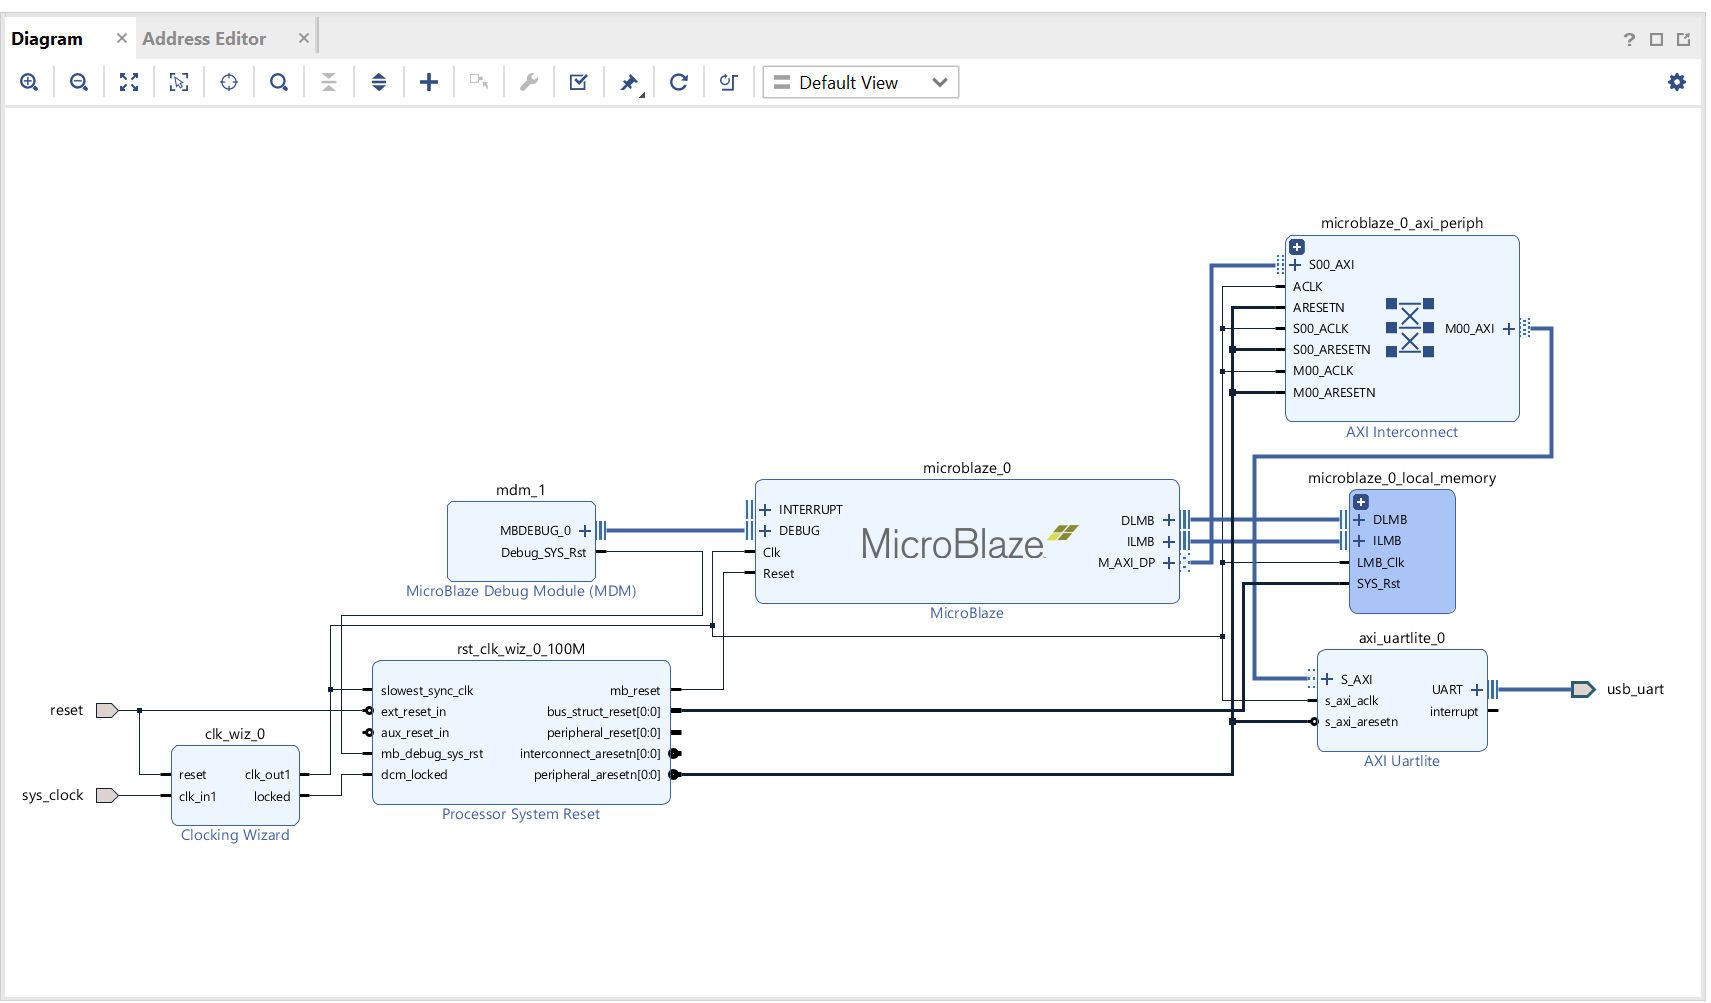The image size is (1711, 1003).
Task: Expand the microblaze_0_axi_periph hierarchy block
Action: [1297, 247]
